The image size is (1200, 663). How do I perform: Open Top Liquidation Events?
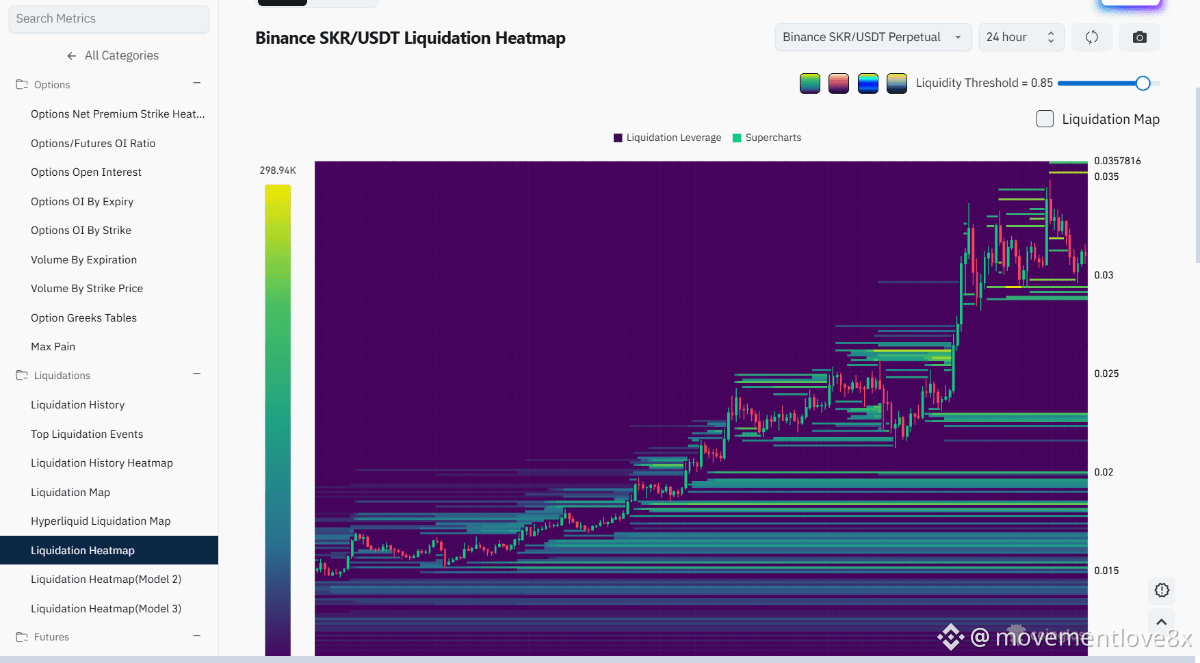point(87,434)
